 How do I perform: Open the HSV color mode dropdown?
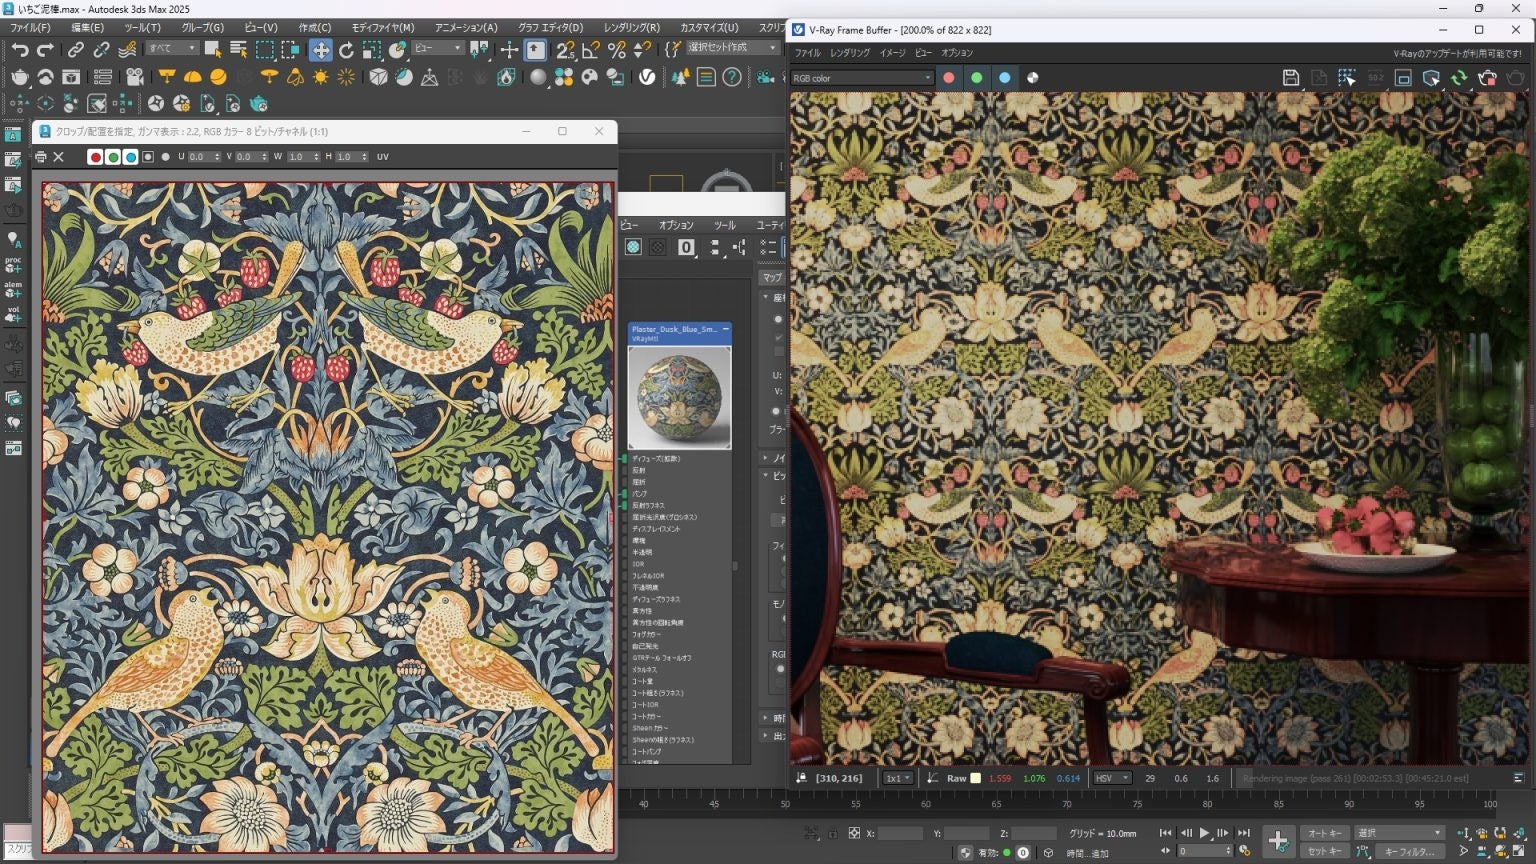[x=1112, y=778]
